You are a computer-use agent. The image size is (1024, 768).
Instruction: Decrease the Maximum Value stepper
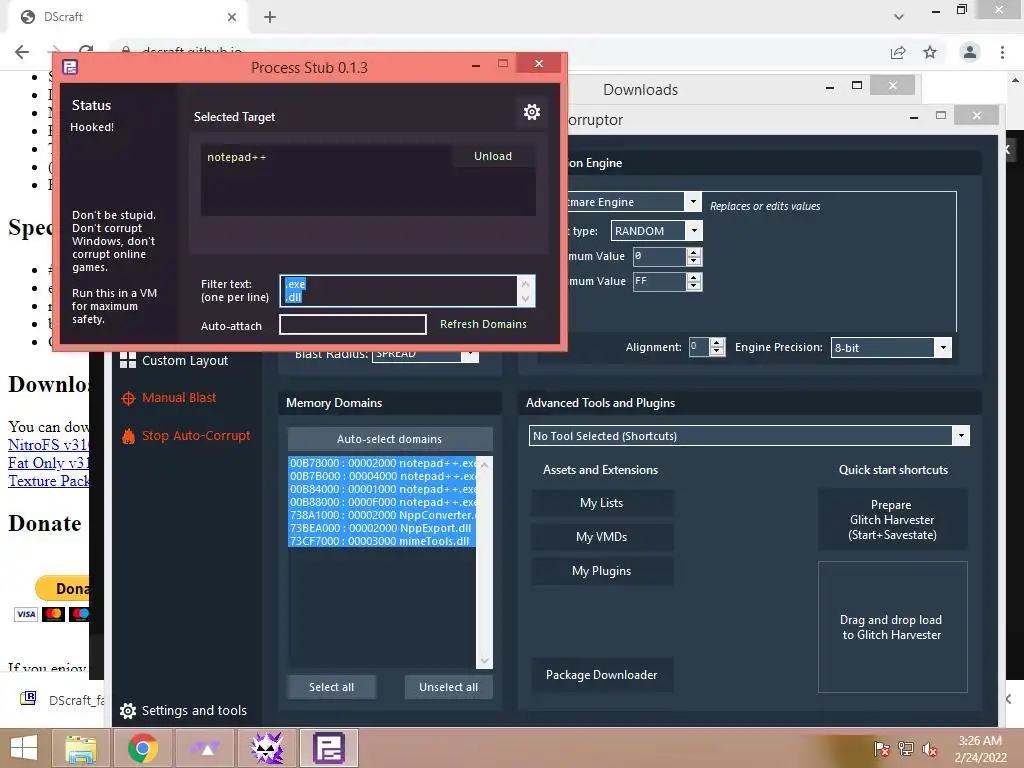point(694,286)
